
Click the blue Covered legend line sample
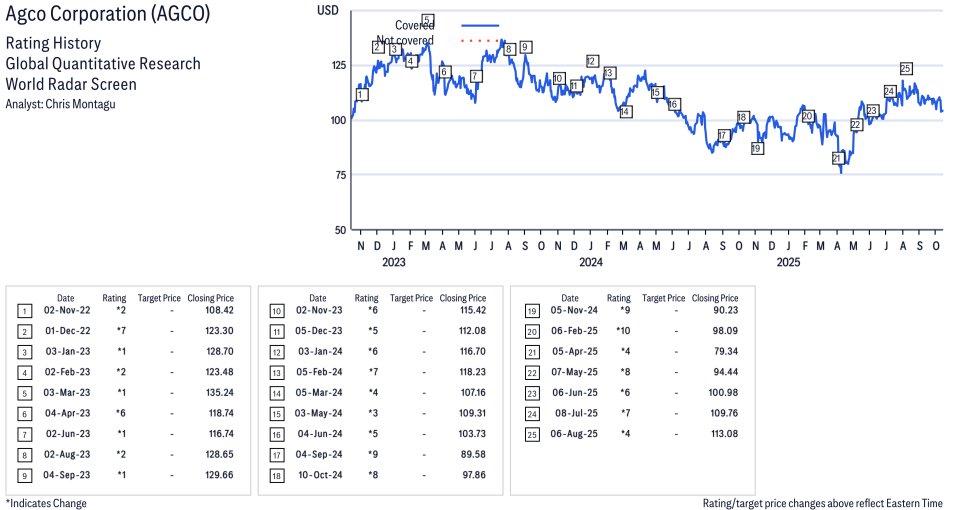pyautogui.click(x=480, y=25)
